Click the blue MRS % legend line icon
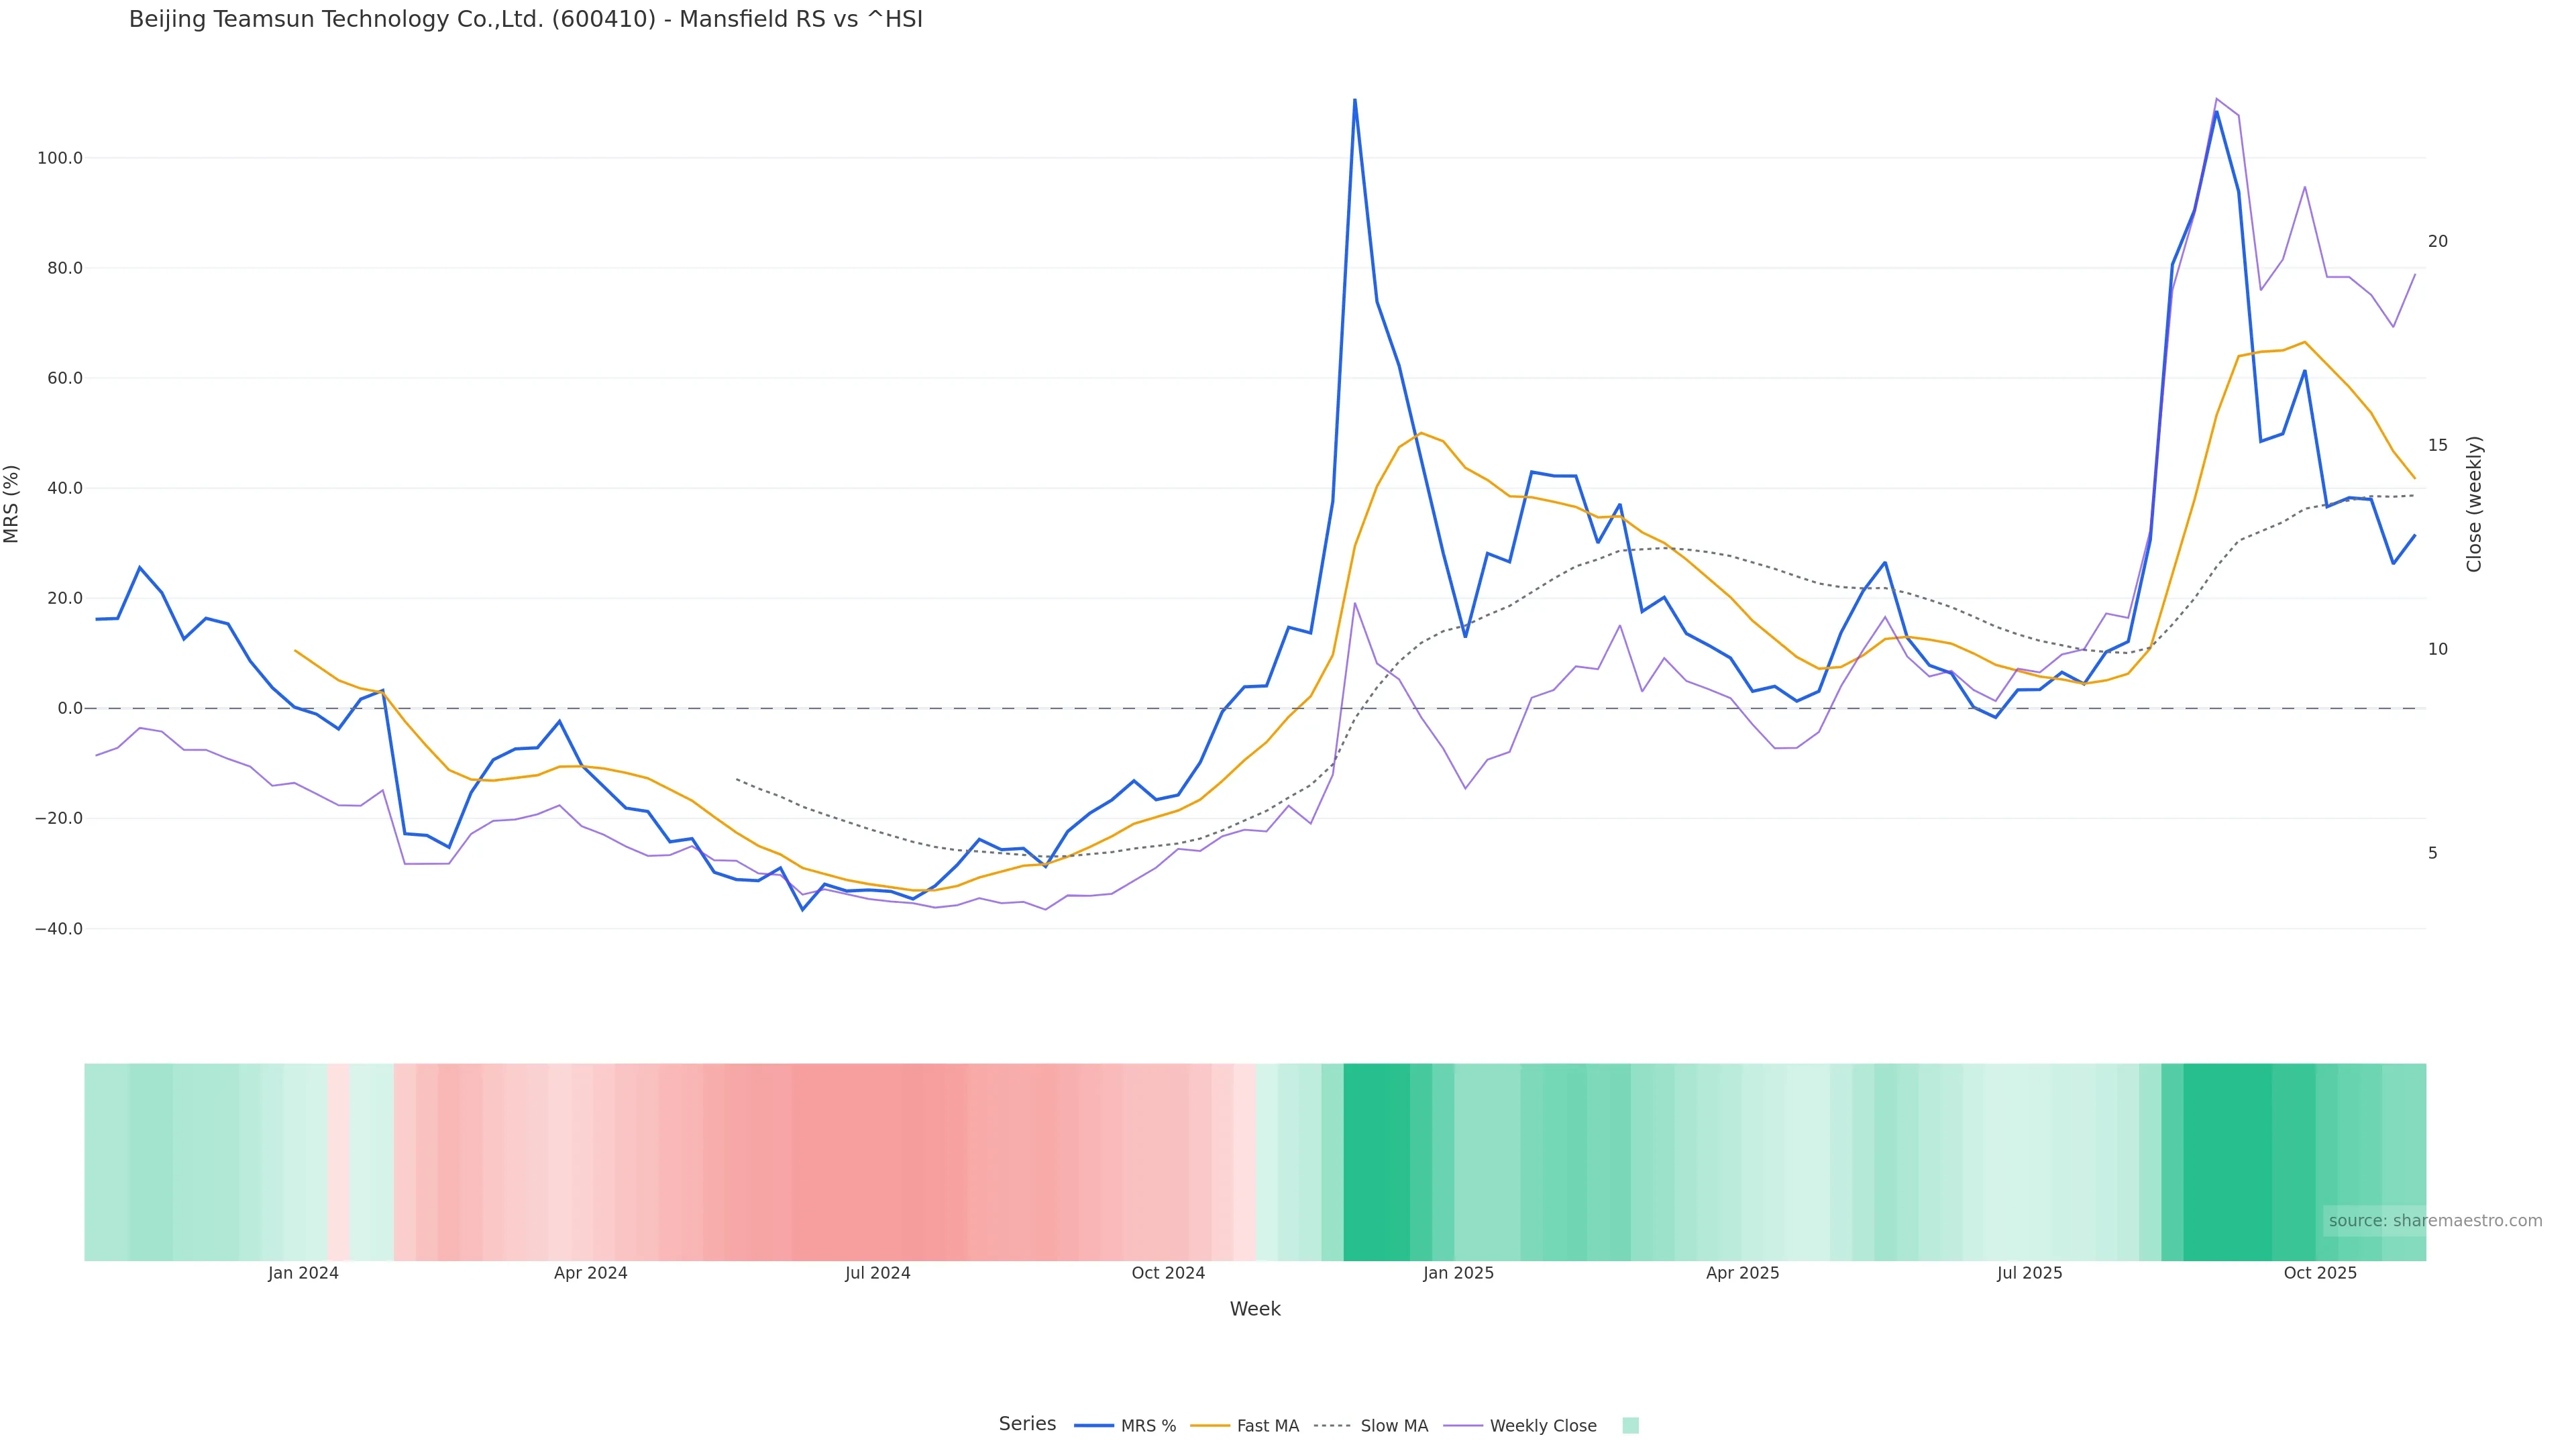The image size is (2576, 1449). coord(1093,1426)
